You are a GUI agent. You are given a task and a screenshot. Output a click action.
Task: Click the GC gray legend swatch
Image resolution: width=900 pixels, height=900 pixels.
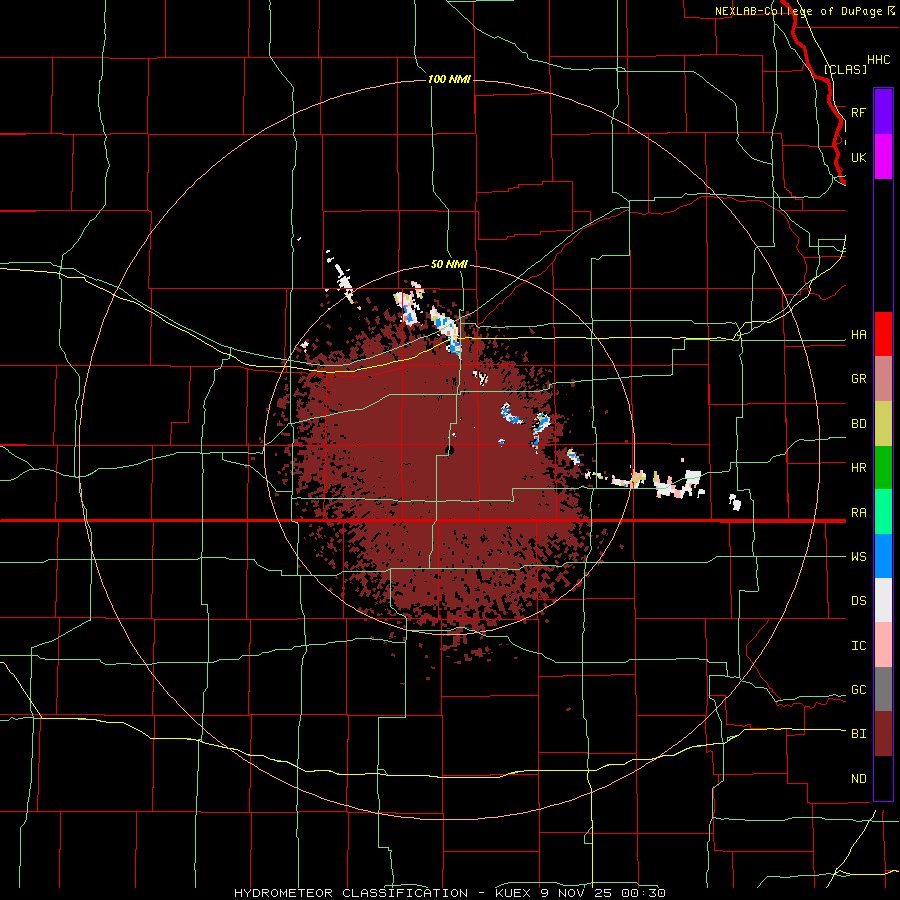pos(883,689)
